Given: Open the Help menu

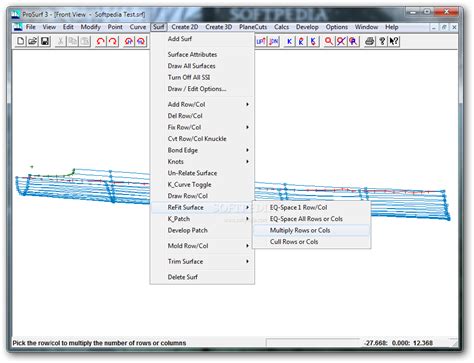Looking at the screenshot, I should [x=392, y=27].
